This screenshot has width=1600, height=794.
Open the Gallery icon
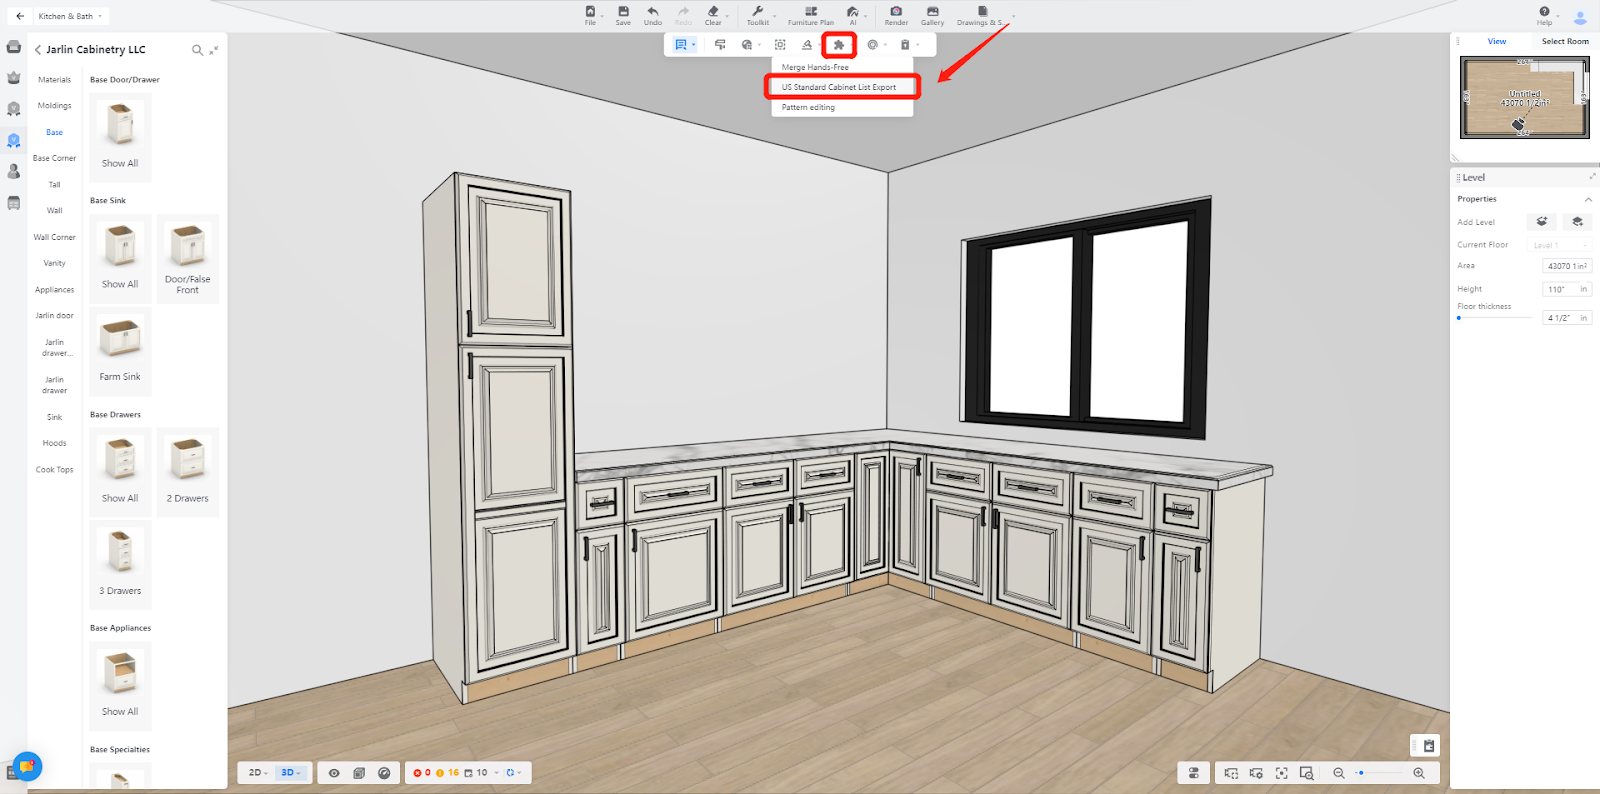[x=932, y=15]
